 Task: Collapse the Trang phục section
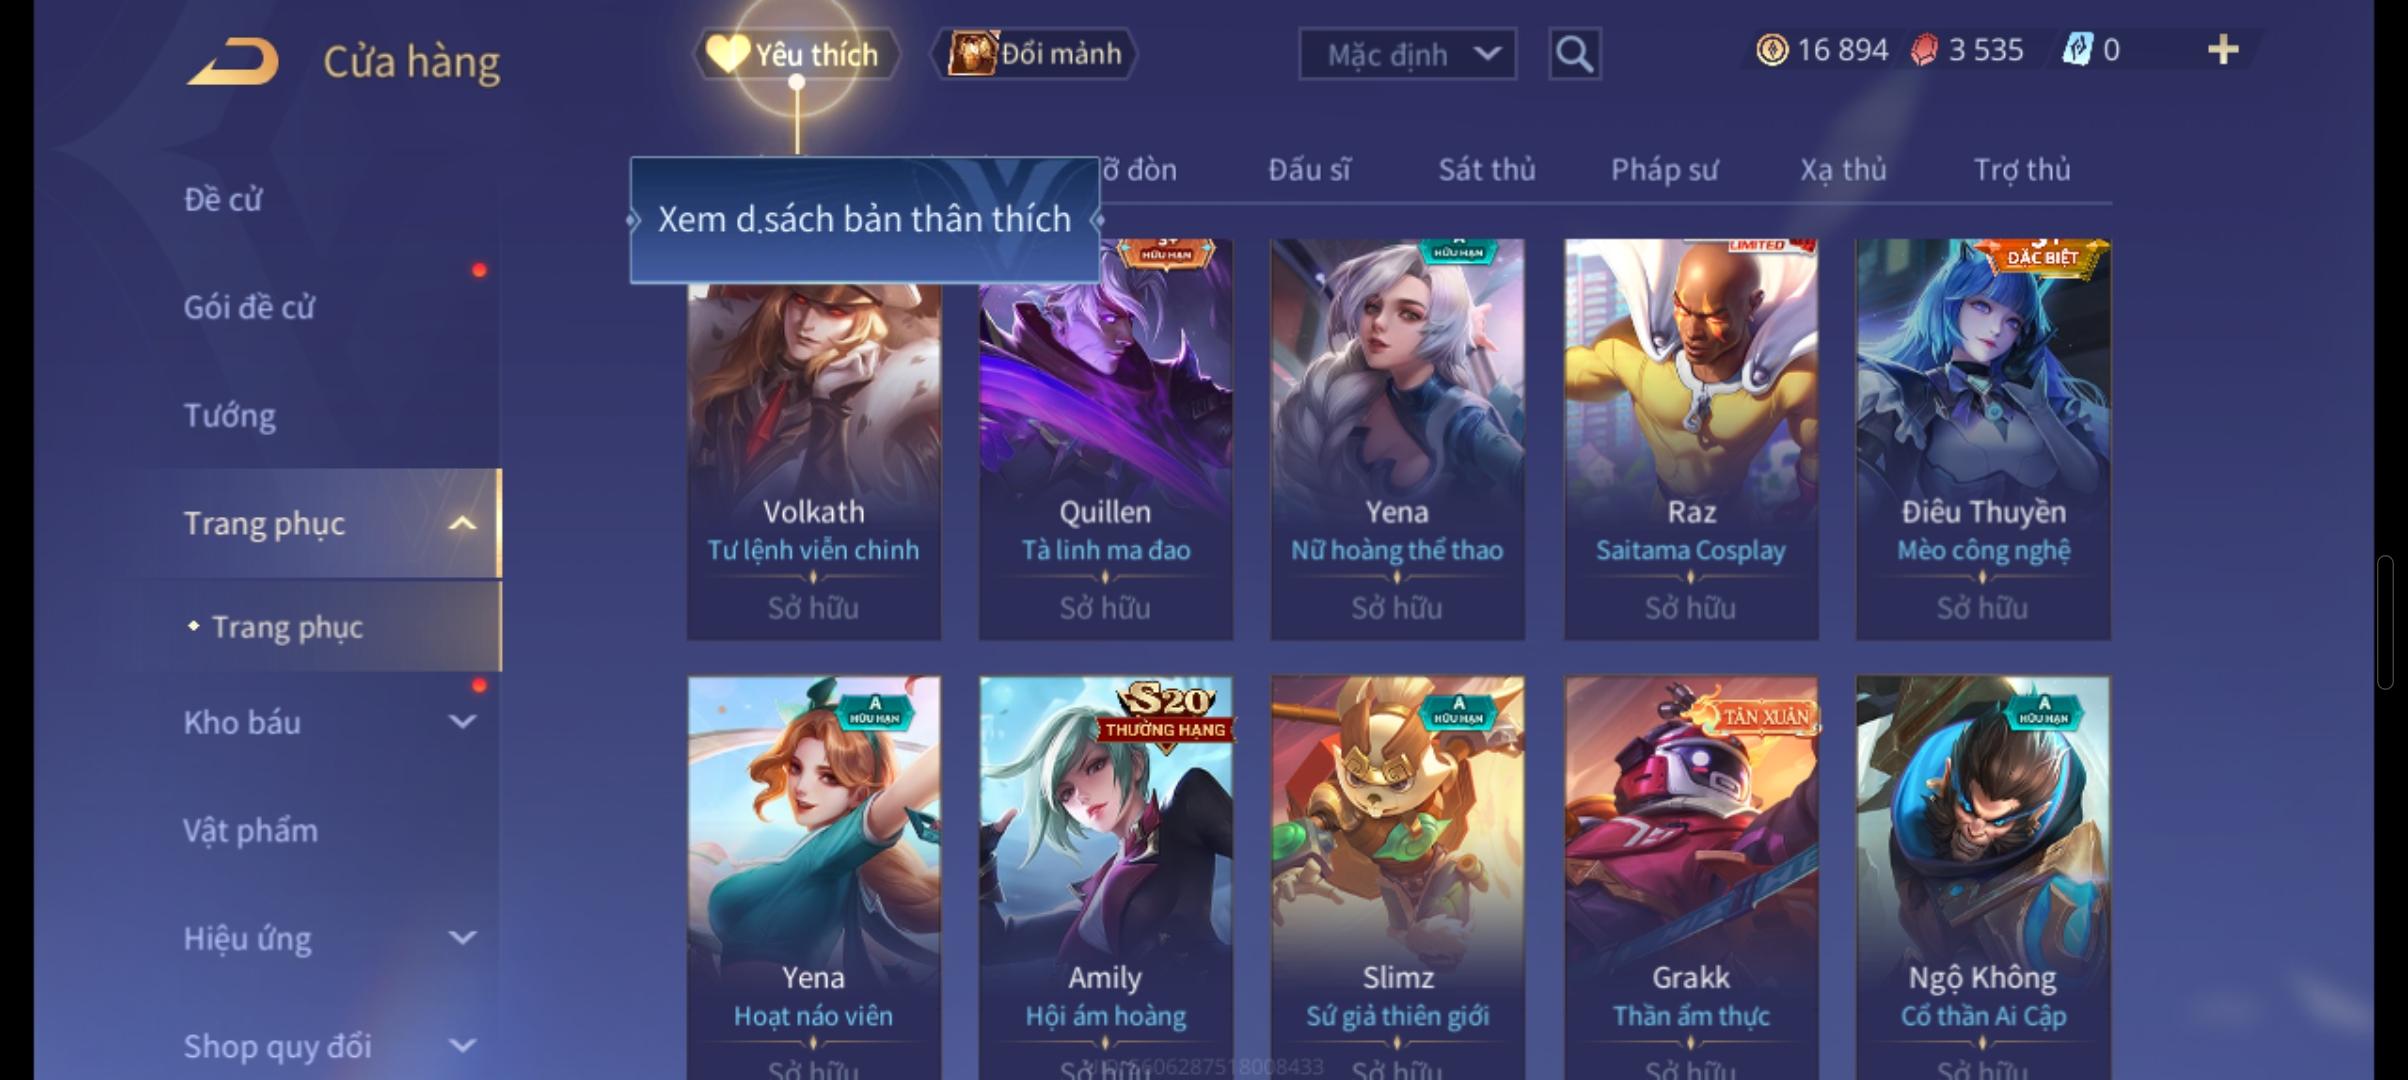(x=462, y=523)
